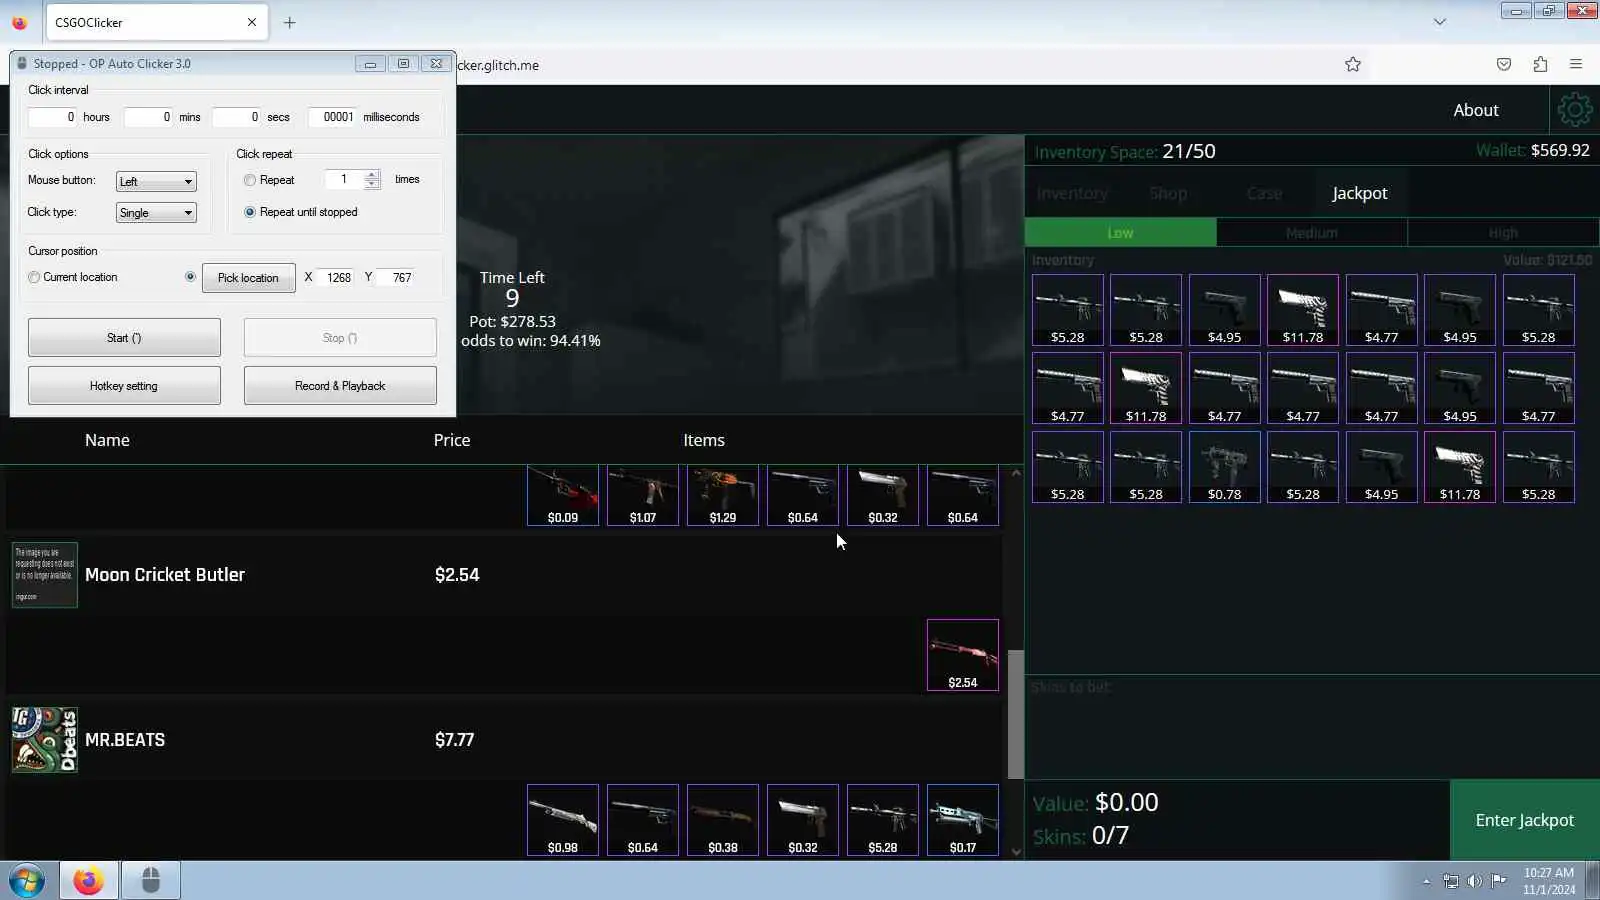Click the OP Auto Clicker title bar icon

click(x=22, y=63)
